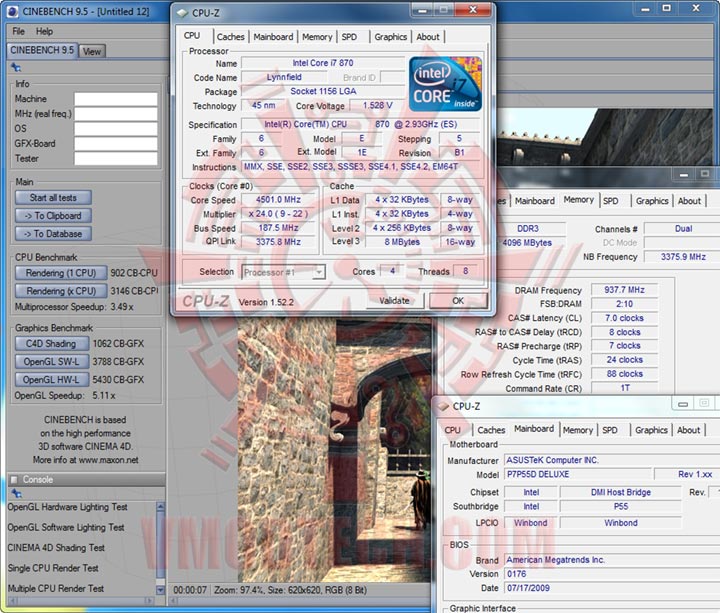This screenshot has width=720, height=613.
Task: Open Graphics tab in the Memory CPU-Z window
Action: point(652,201)
